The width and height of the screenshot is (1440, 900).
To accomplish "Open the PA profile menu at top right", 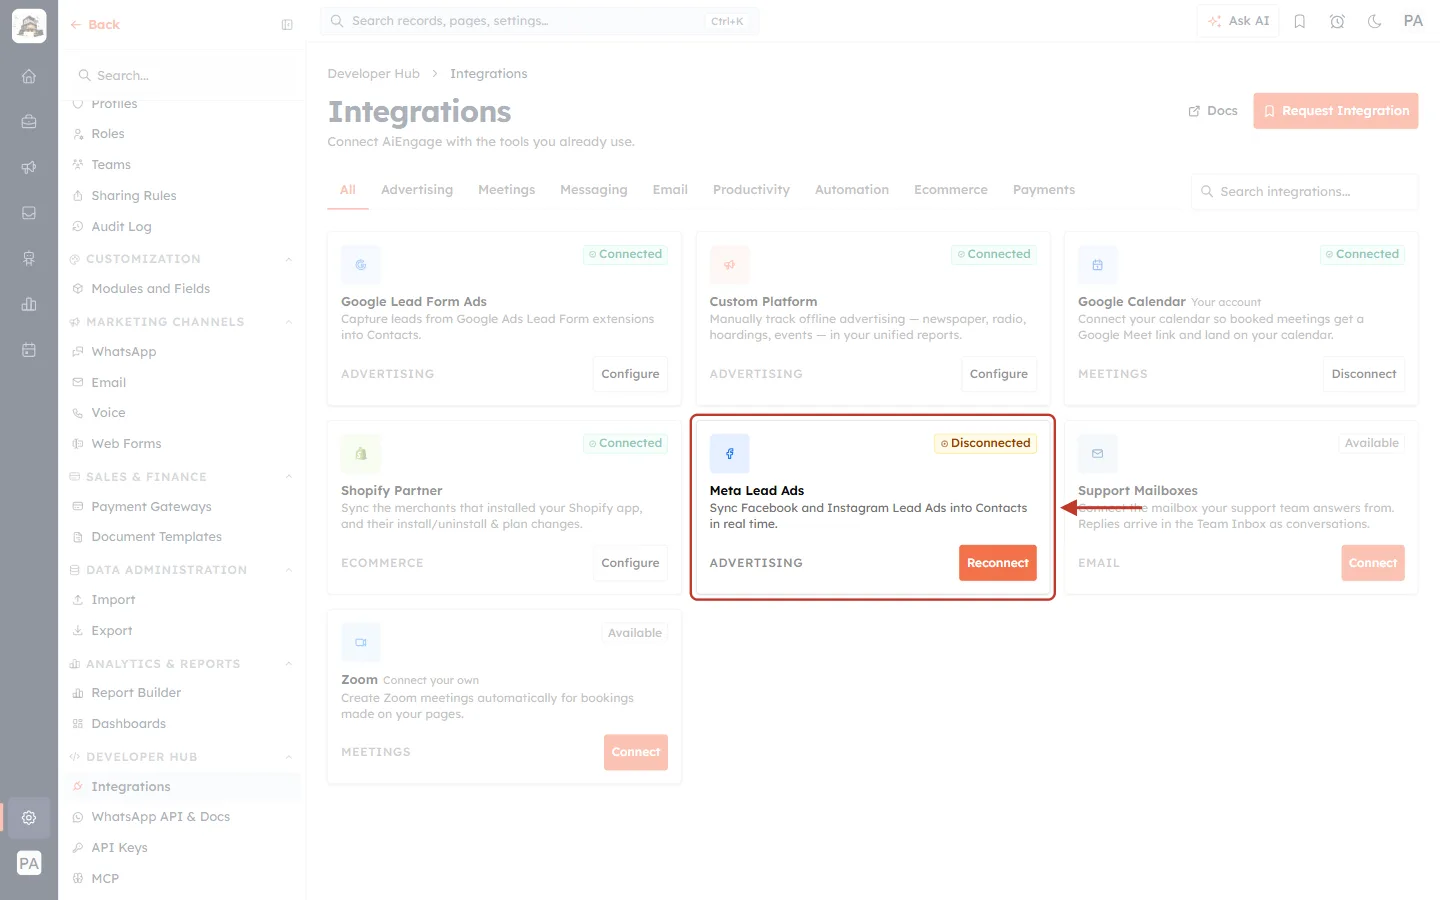I will click(x=1413, y=21).
